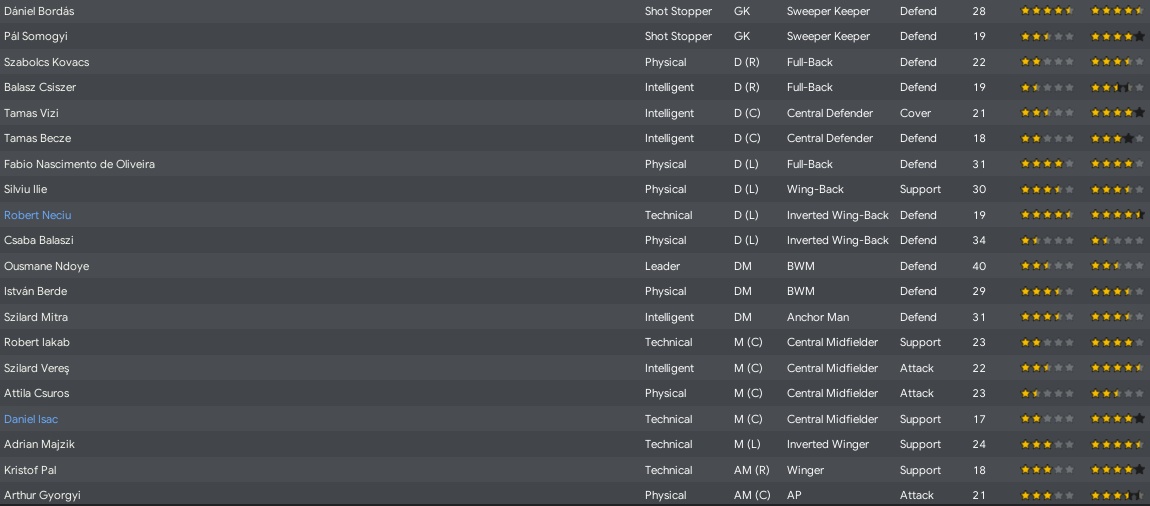Click Tamas Vizi potential star rating
This screenshot has height=506, width=1150.
1117,113
